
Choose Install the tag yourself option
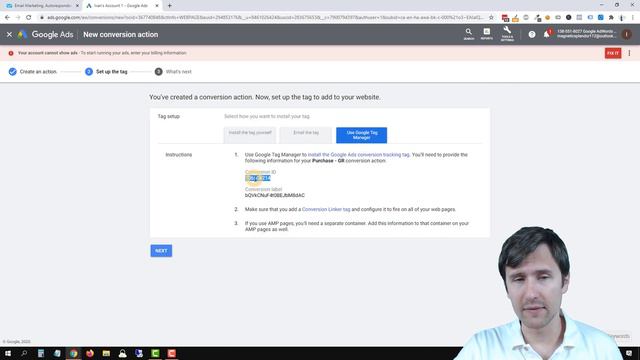tap(250, 135)
